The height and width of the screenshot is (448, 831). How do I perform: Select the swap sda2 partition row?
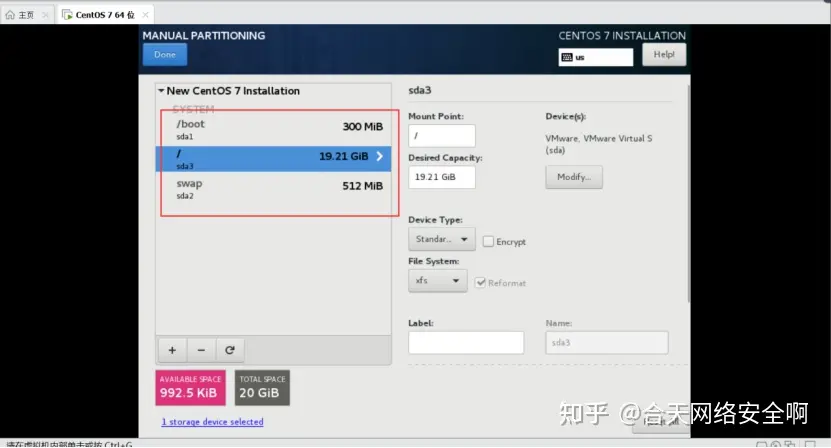pos(273,189)
